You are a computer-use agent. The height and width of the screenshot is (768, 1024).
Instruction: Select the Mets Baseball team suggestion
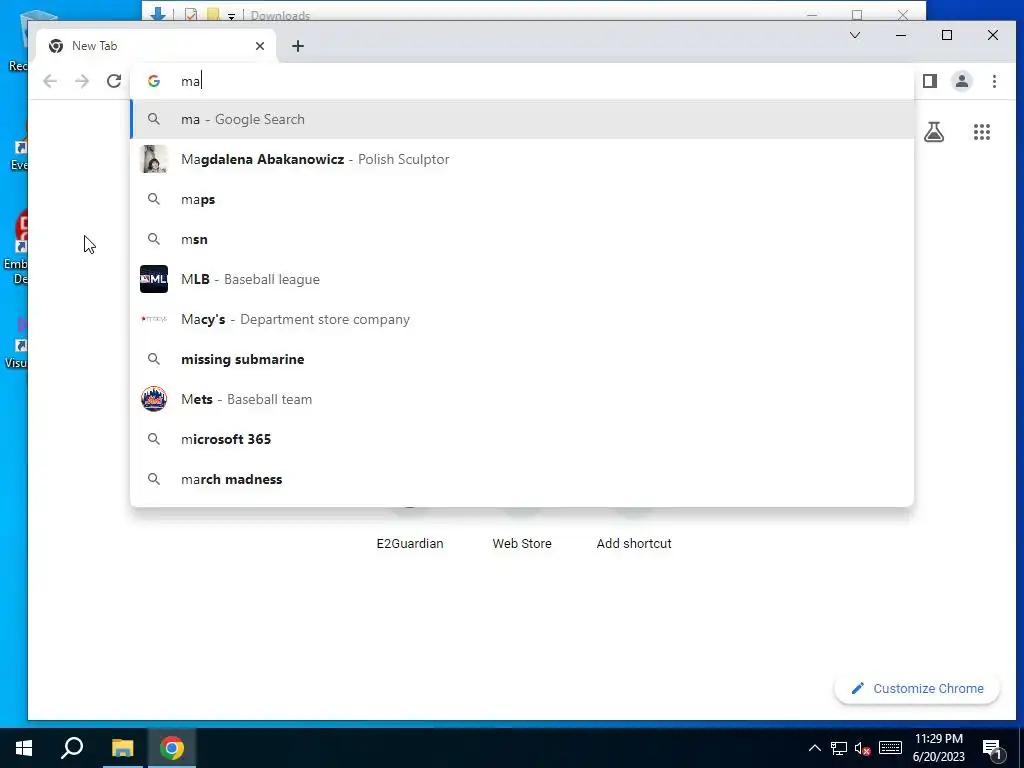point(522,399)
